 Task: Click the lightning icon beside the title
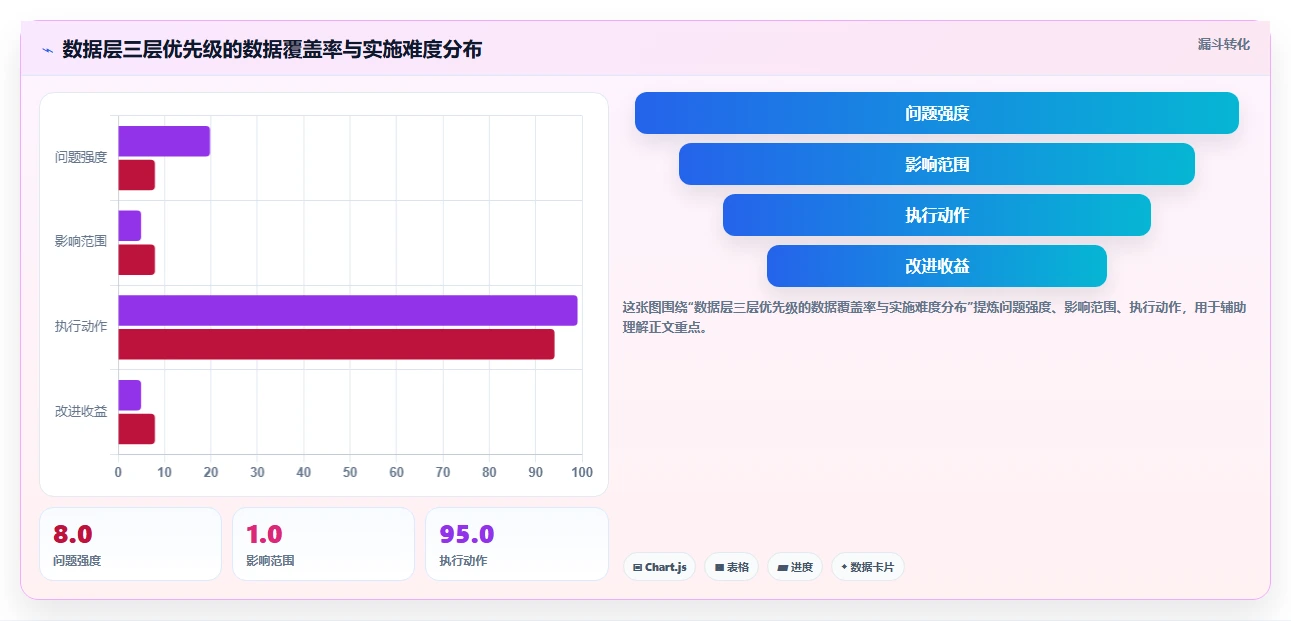(x=47, y=50)
